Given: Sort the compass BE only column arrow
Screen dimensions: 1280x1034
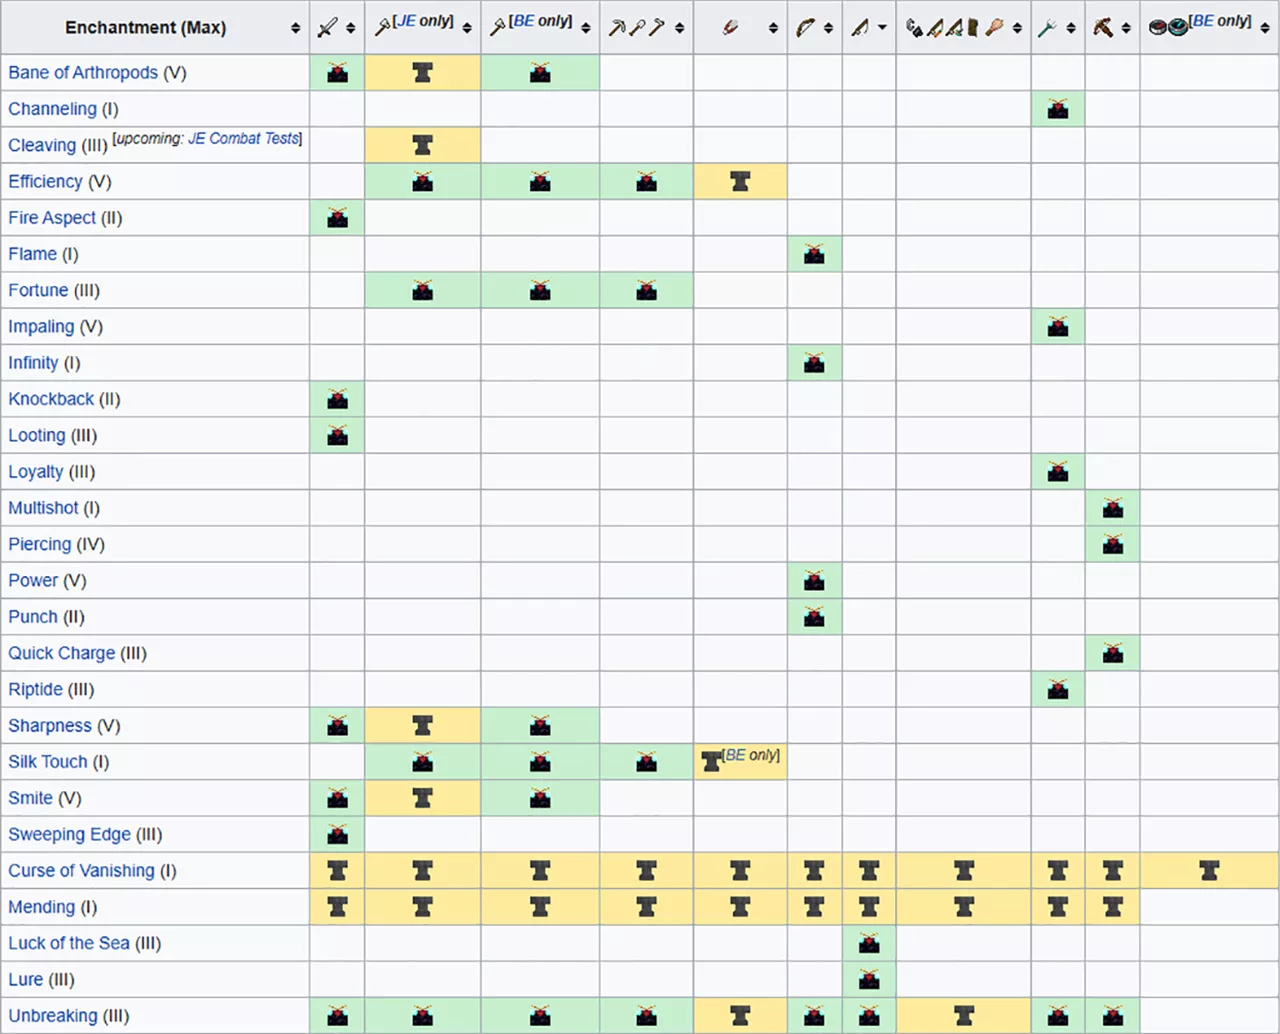Looking at the screenshot, I should (x=1265, y=28).
